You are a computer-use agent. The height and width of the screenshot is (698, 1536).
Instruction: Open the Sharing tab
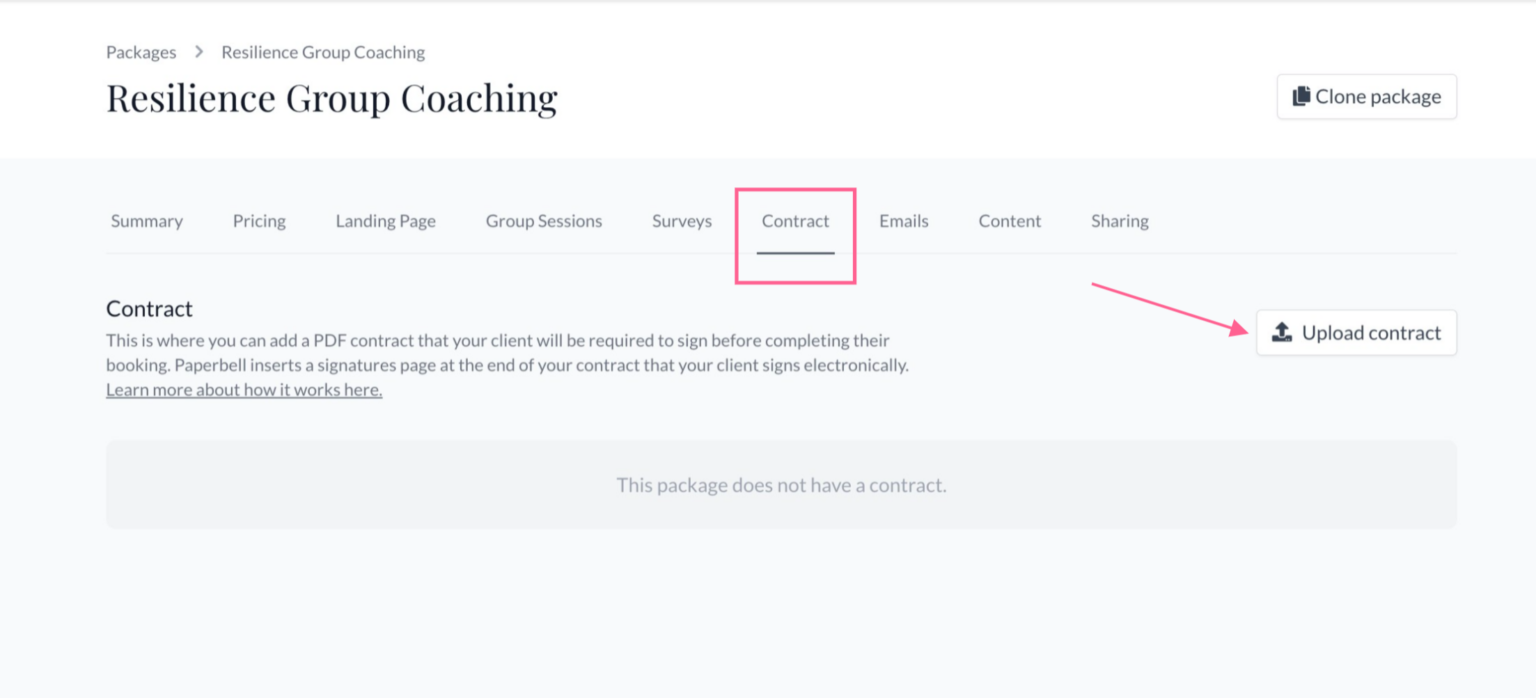pyautogui.click(x=1119, y=221)
